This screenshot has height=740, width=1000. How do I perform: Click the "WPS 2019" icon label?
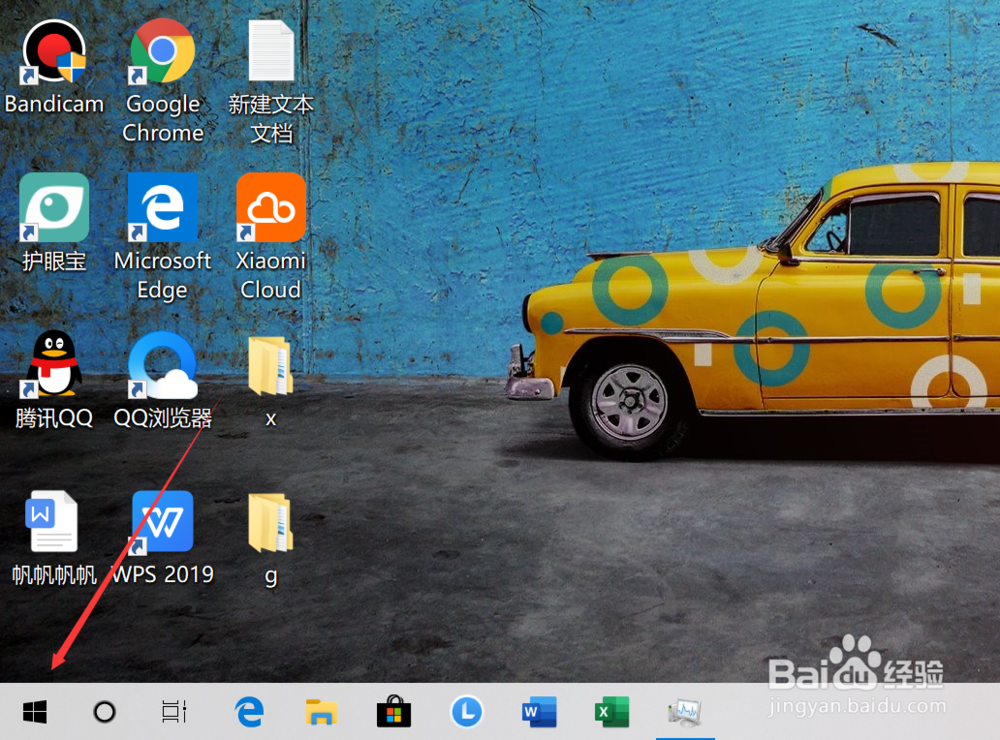click(163, 574)
